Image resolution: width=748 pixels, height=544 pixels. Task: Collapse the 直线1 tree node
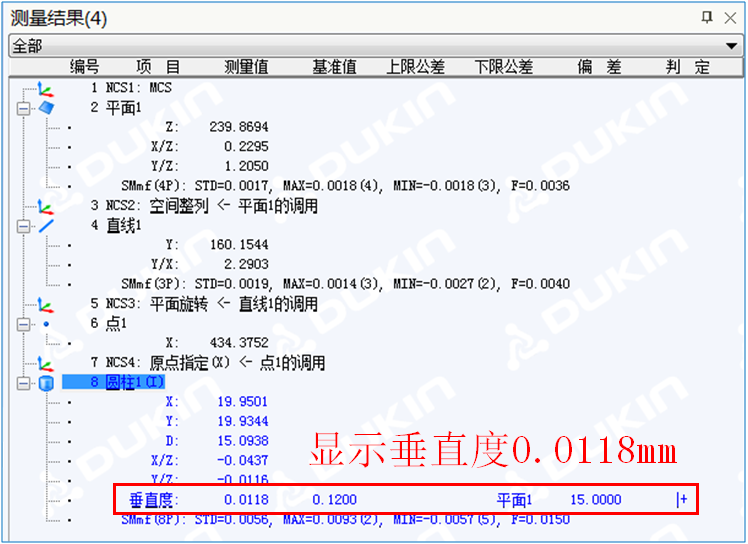[23, 226]
